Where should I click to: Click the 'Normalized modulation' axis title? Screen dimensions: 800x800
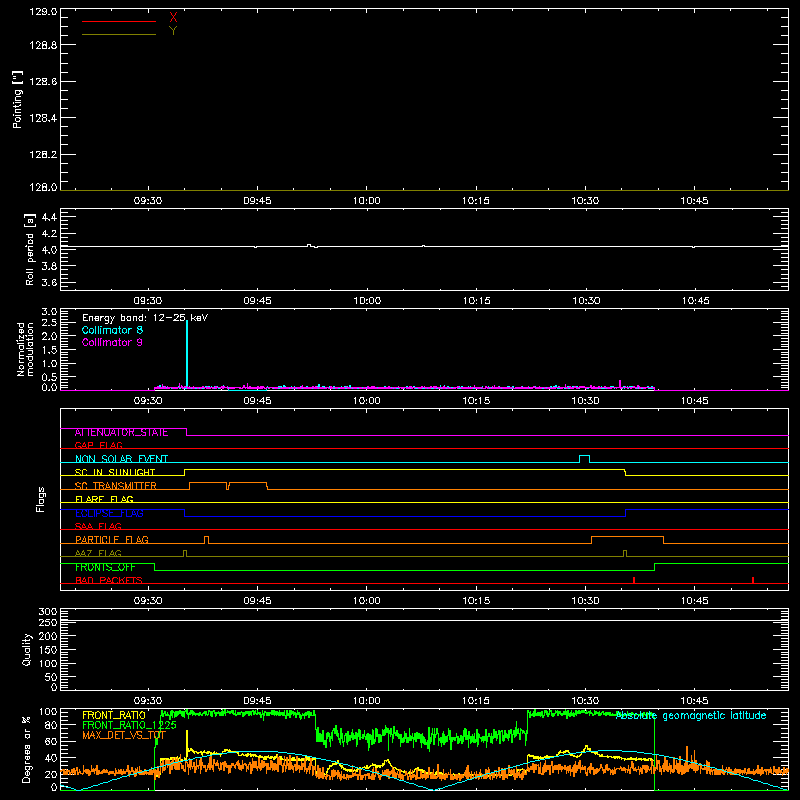(x=25, y=349)
